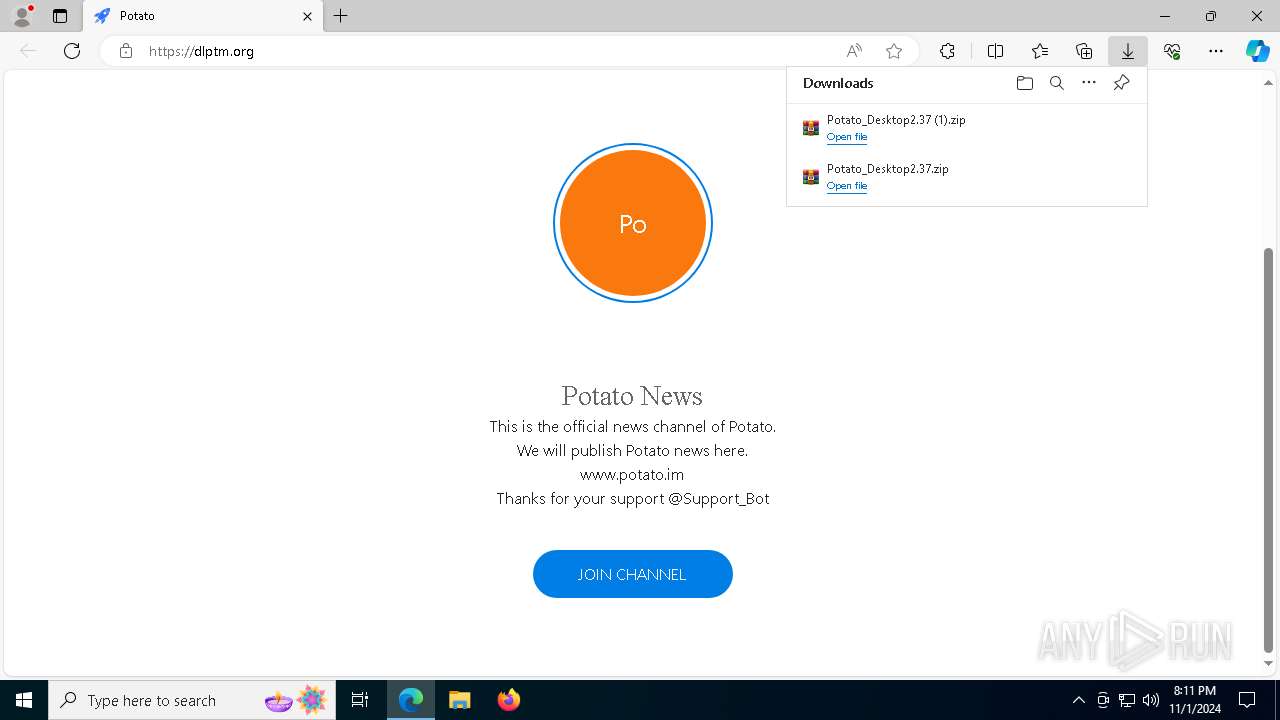Close the Potato tab
The width and height of the screenshot is (1280, 720).
pyautogui.click(x=307, y=16)
